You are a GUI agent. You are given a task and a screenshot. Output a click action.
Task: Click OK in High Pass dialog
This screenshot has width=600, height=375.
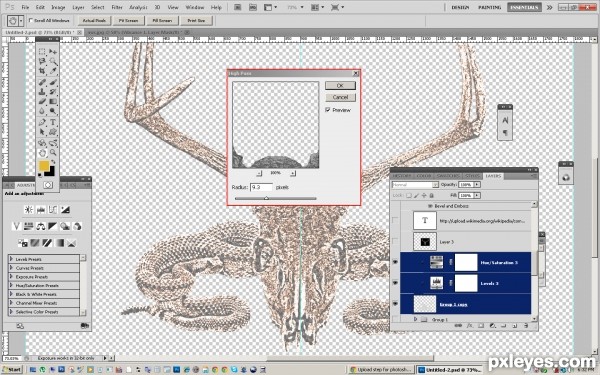pos(340,85)
